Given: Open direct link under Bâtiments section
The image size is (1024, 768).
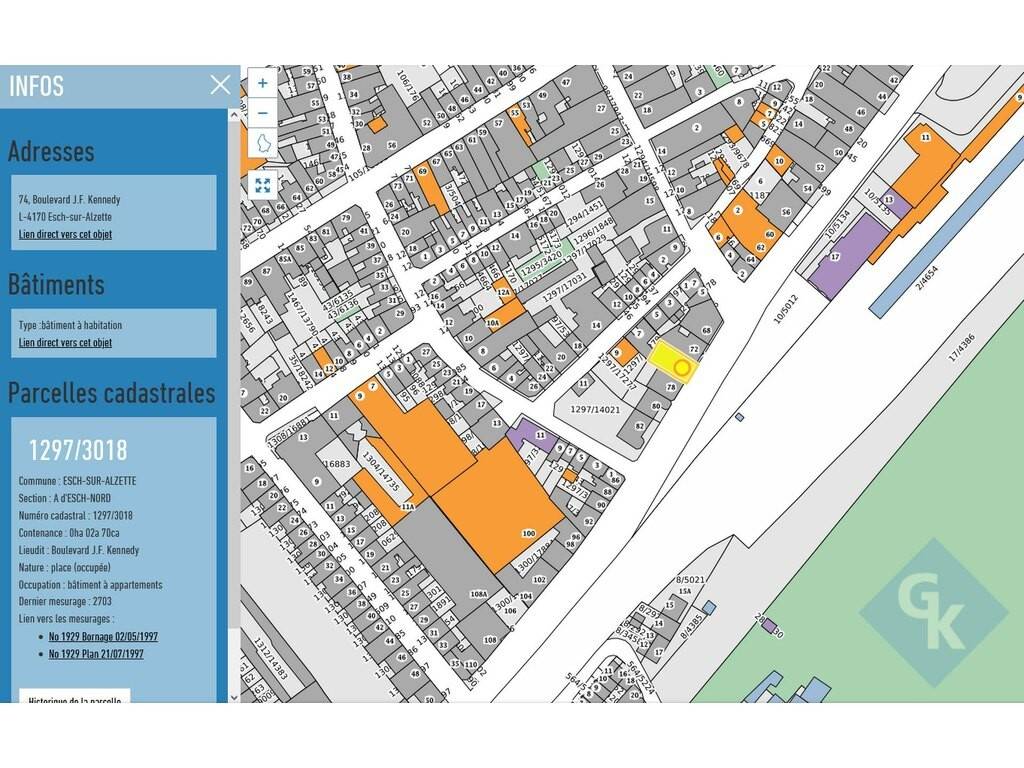Looking at the screenshot, I should click(65, 342).
